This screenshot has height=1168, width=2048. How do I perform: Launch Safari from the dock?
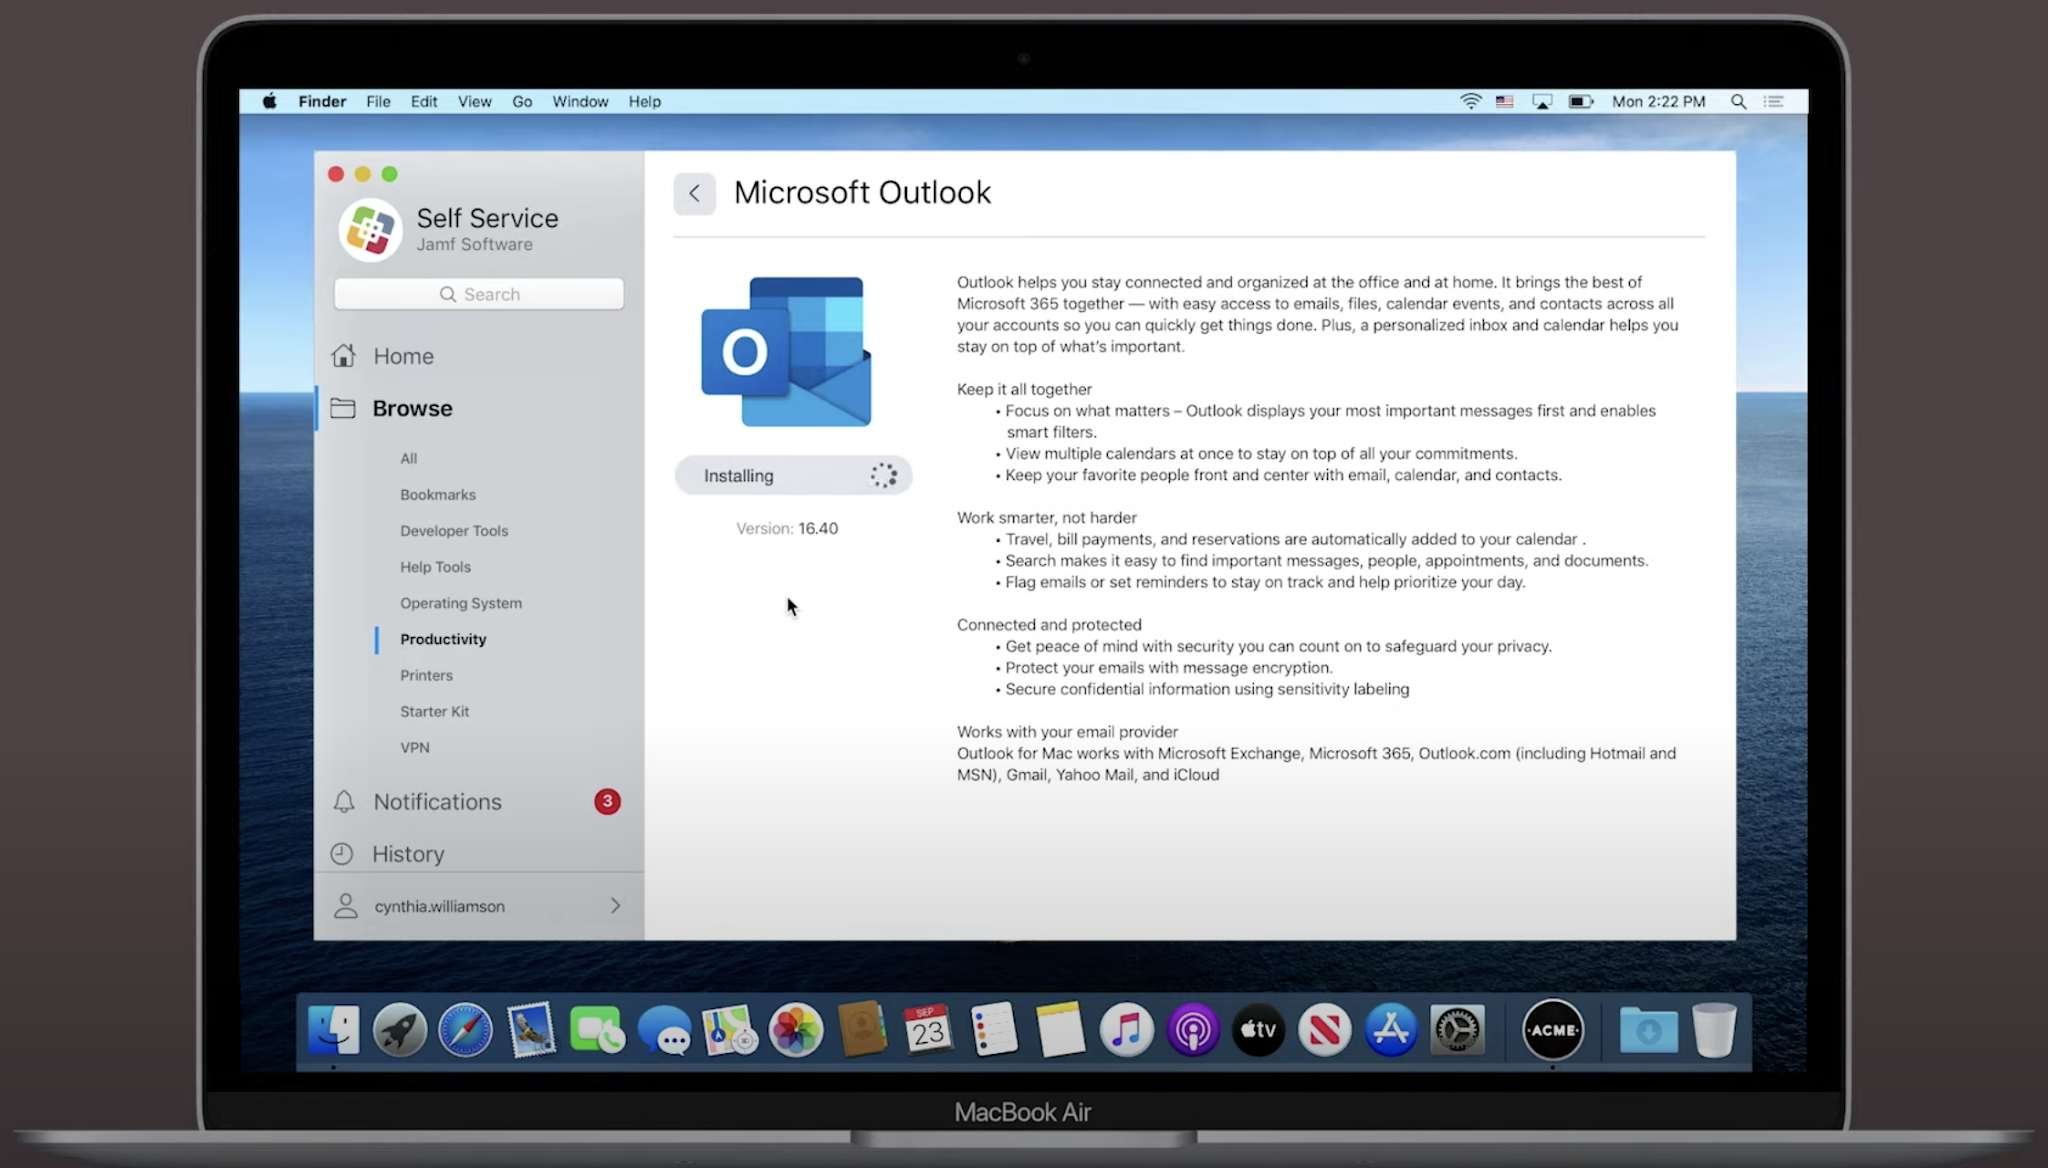(465, 1030)
